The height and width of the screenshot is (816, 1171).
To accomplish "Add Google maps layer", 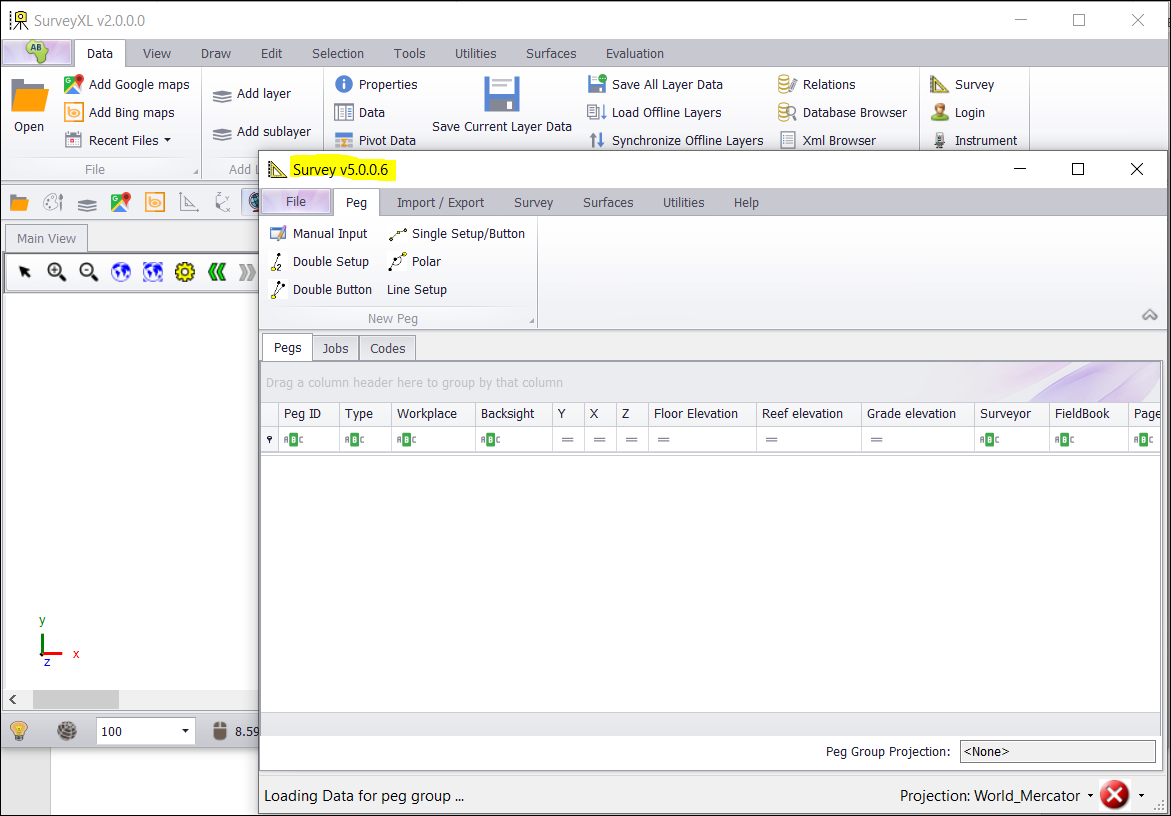I will [127, 85].
